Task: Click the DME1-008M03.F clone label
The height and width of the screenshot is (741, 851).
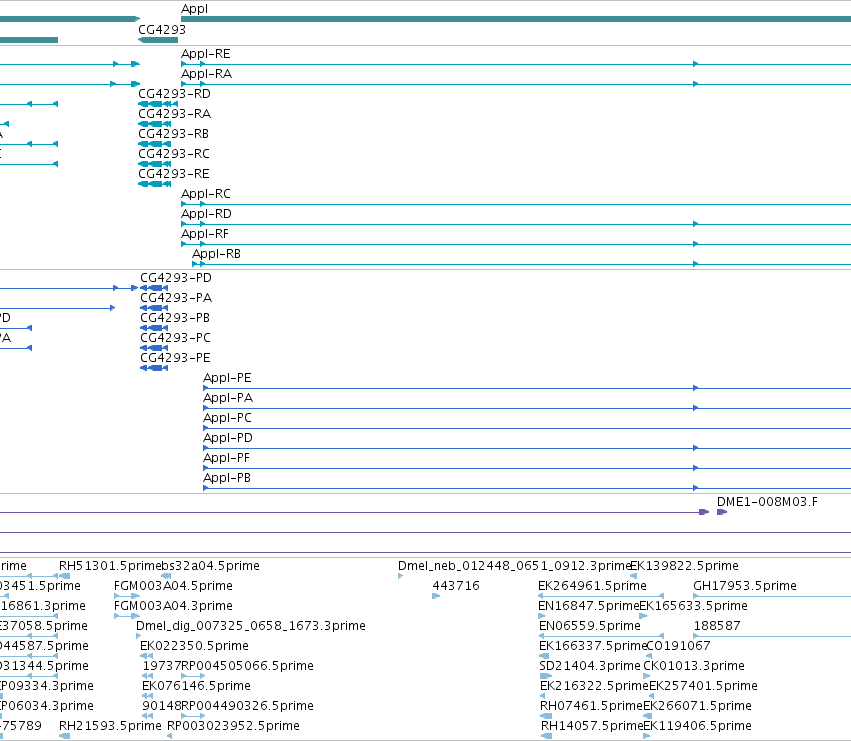Action: pyautogui.click(x=767, y=502)
